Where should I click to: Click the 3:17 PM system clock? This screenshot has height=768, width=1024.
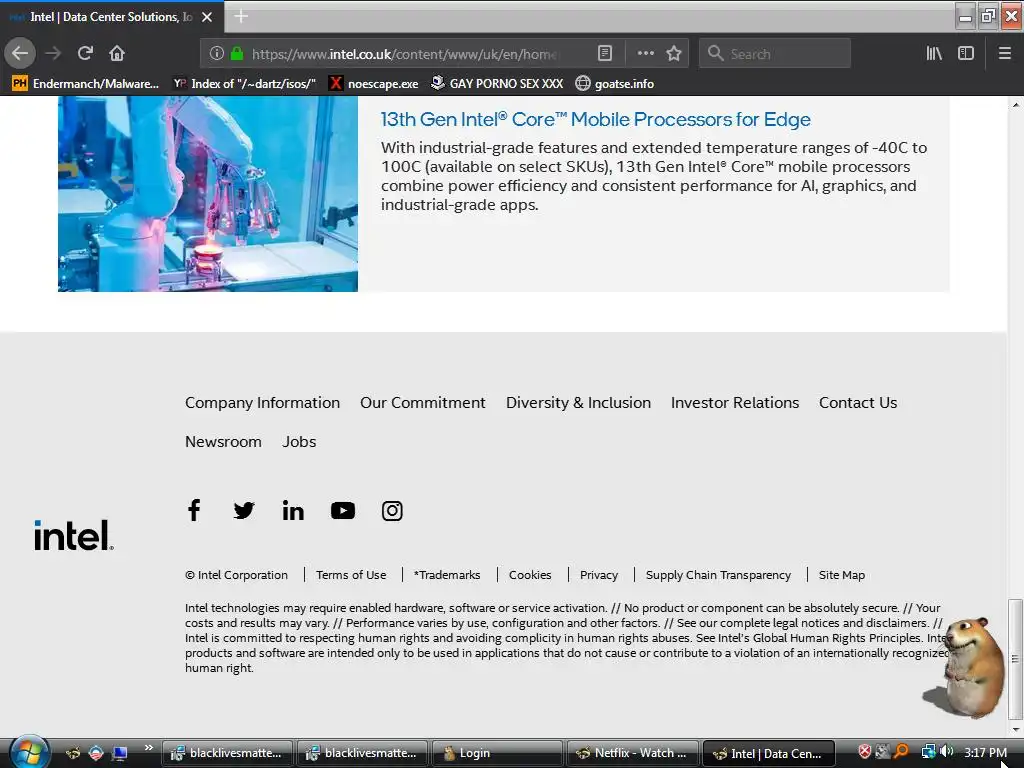(985, 752)
